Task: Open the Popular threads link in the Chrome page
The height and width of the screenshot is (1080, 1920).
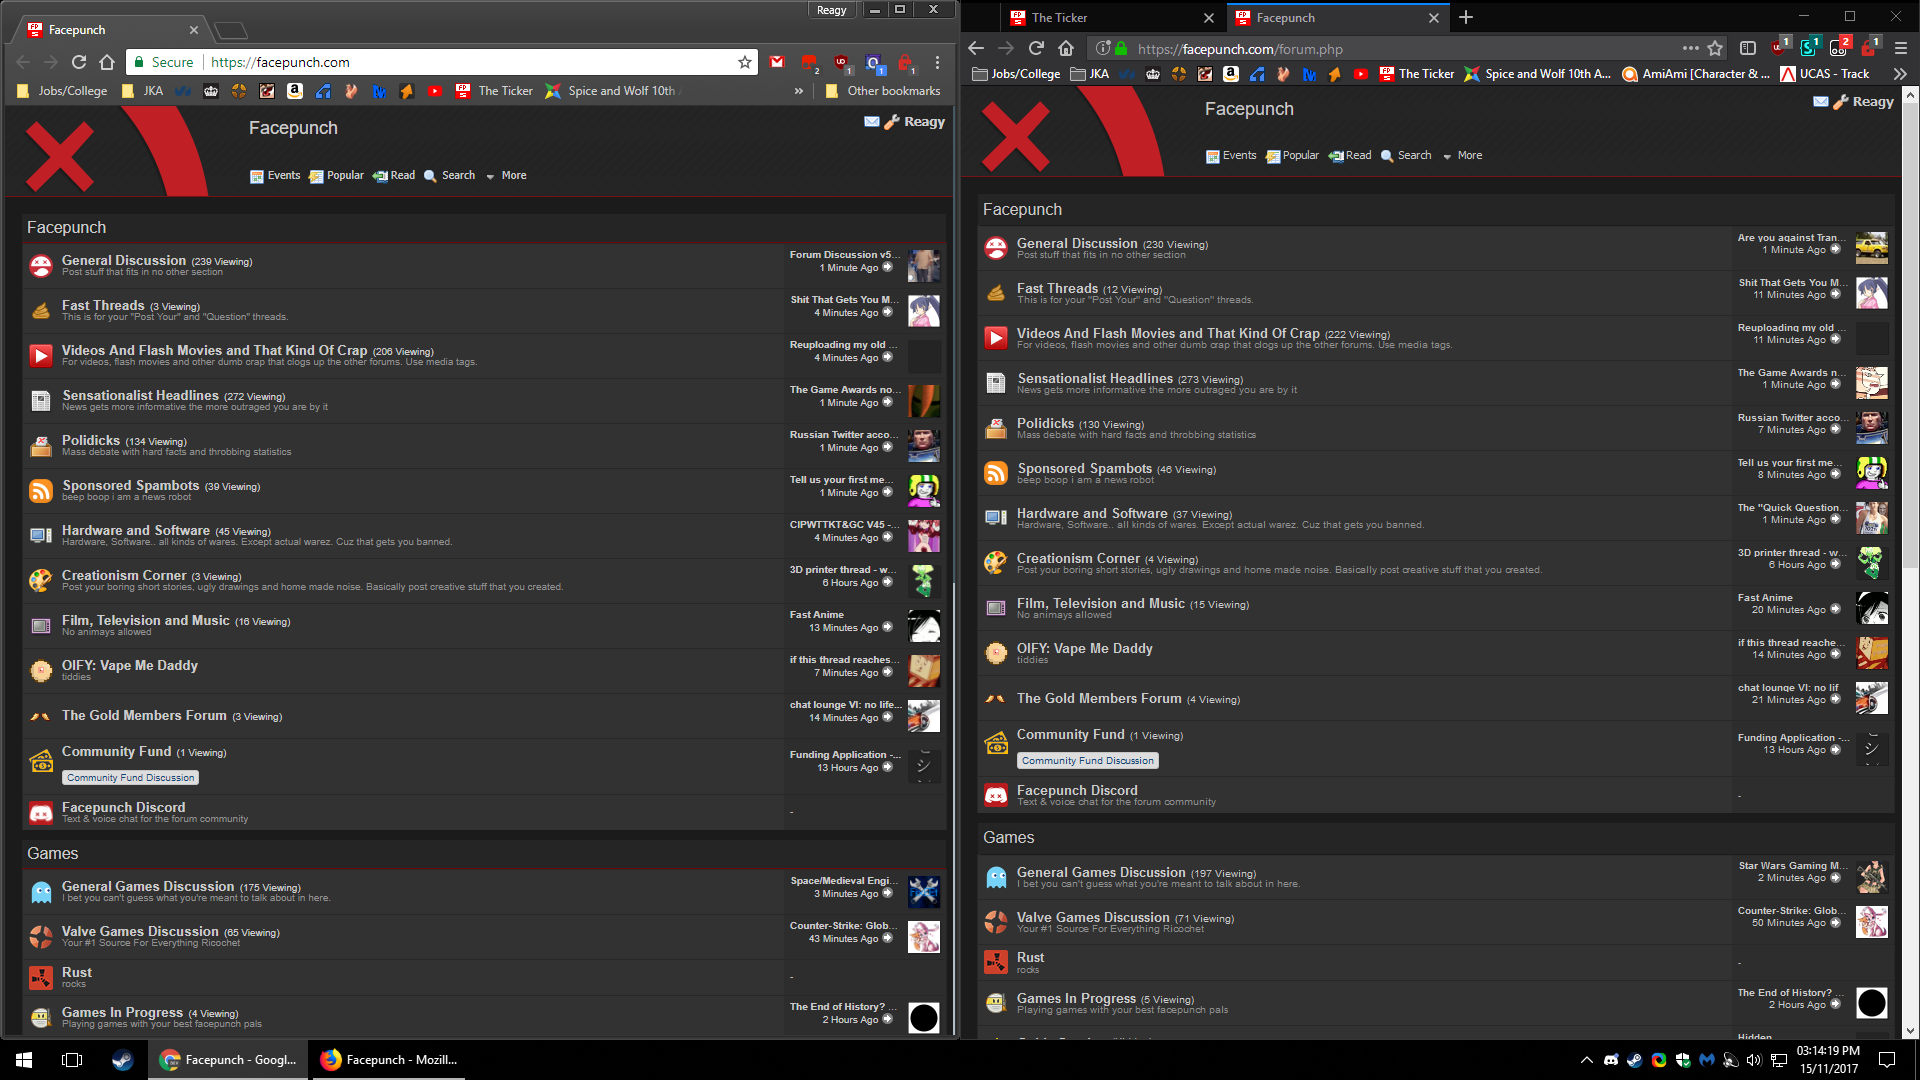Action: coord(336,176)
